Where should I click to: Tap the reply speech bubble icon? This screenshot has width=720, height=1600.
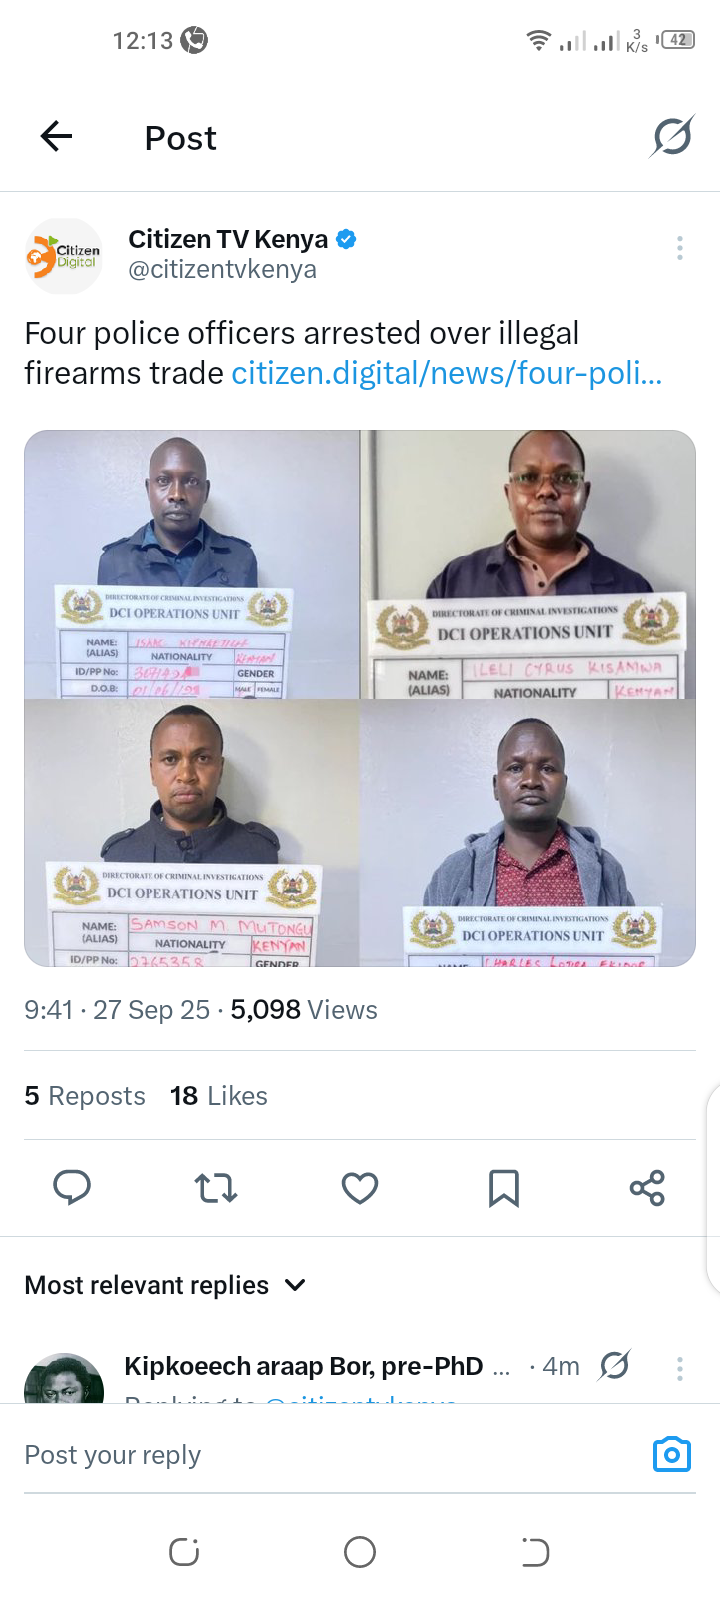point(72,1188)
